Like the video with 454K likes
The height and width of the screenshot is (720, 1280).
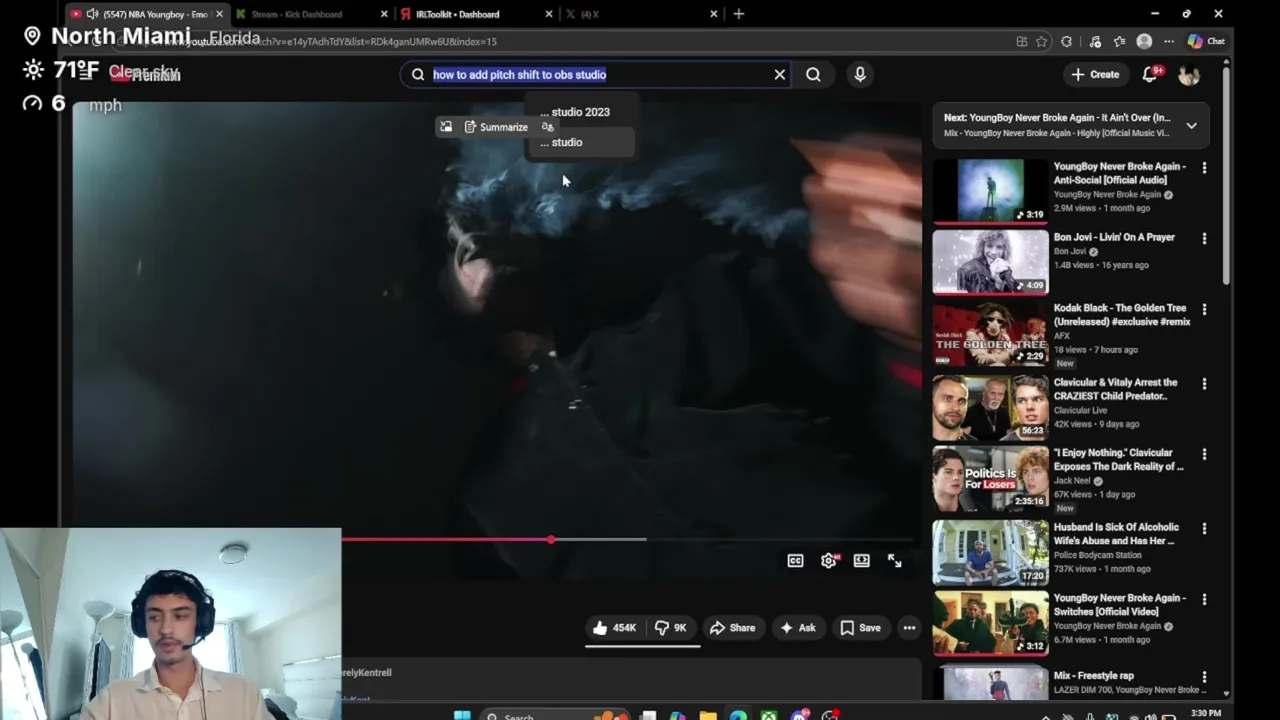click(614, 628)
